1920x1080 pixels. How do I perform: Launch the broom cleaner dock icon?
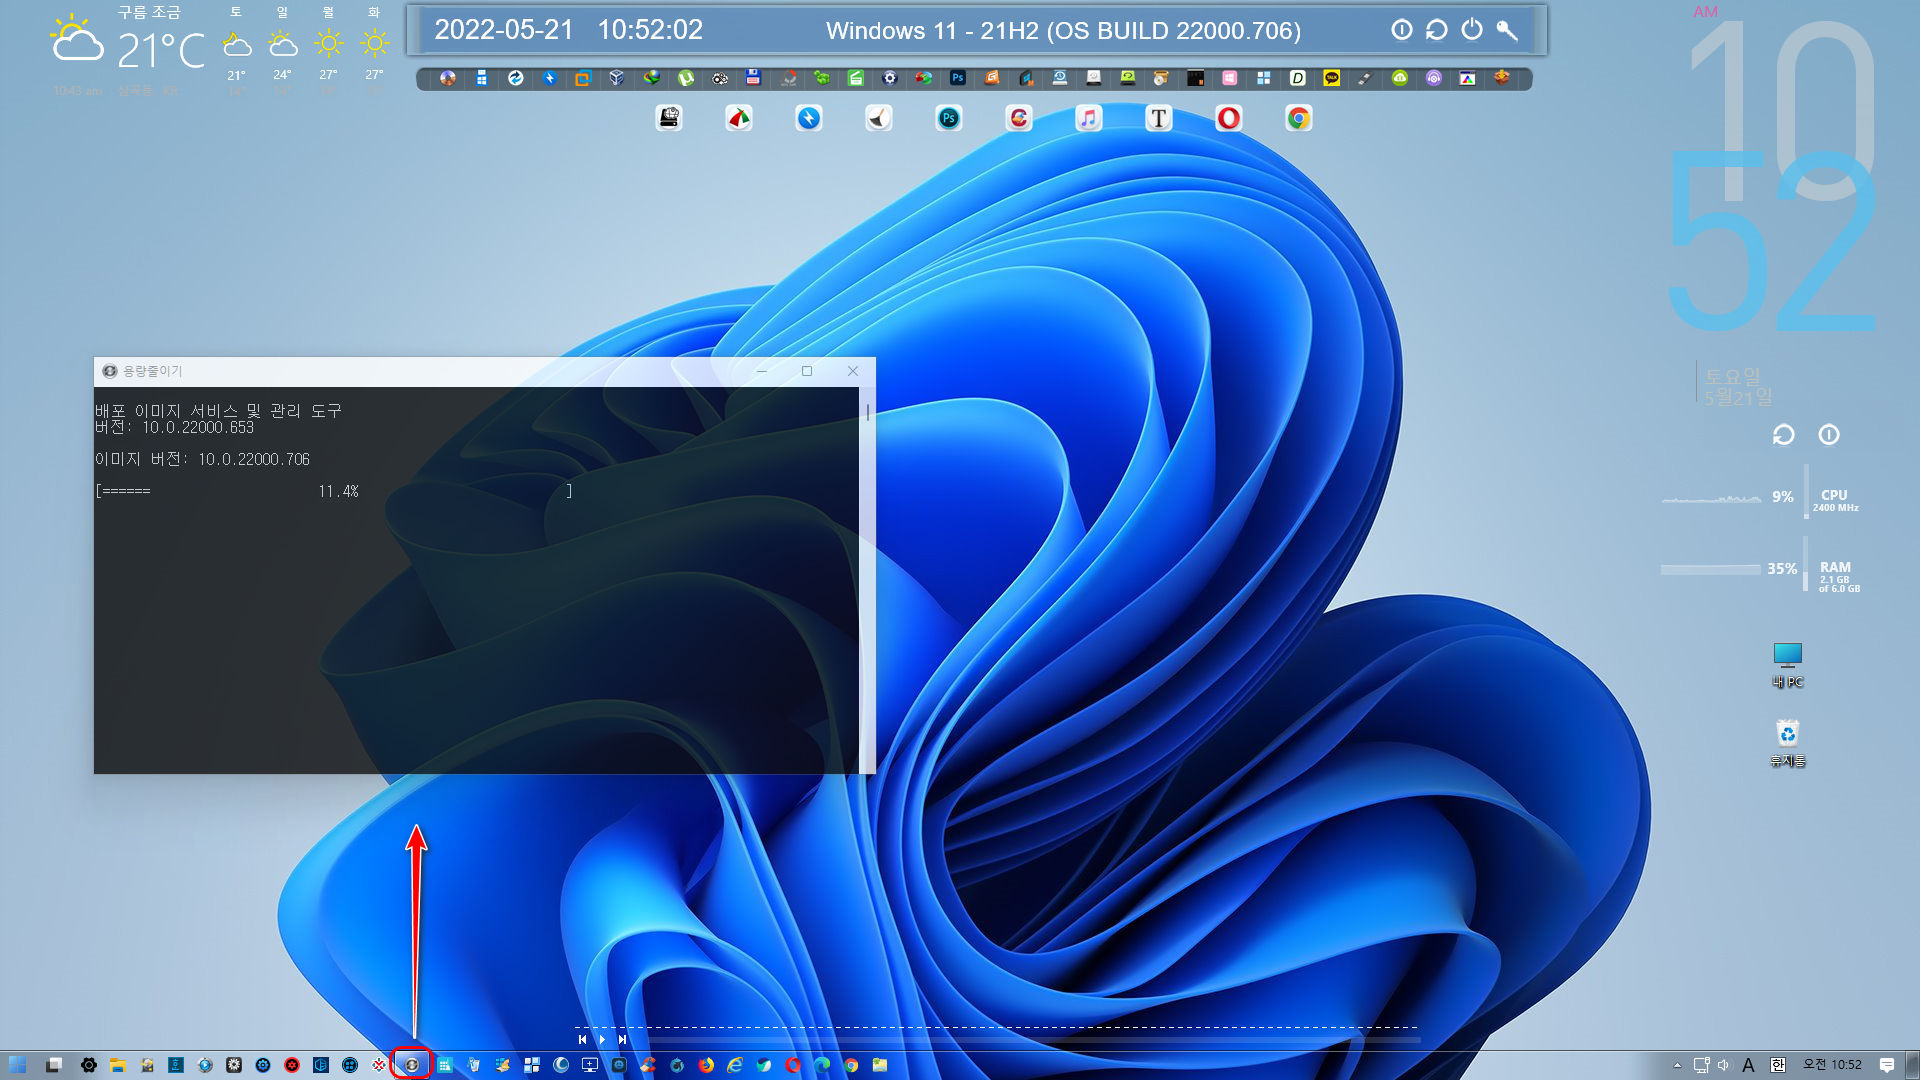[x=878, y=119]
